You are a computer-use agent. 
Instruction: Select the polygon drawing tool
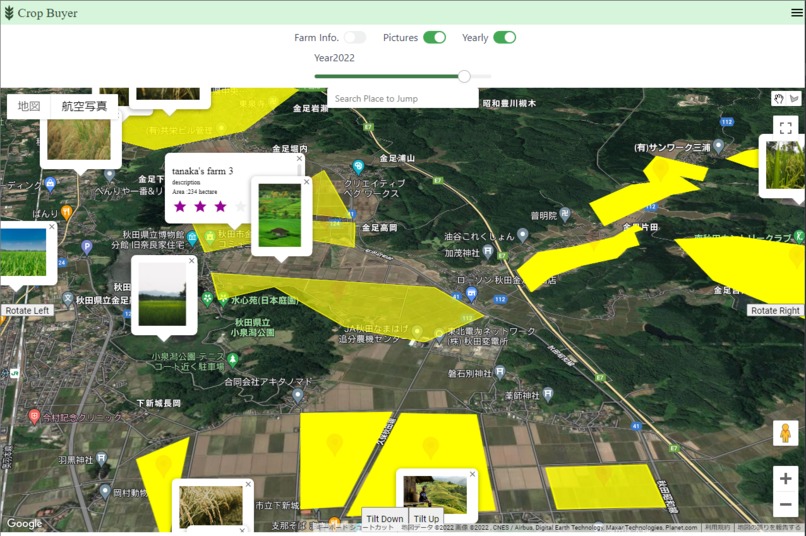[x=794, y=98]
